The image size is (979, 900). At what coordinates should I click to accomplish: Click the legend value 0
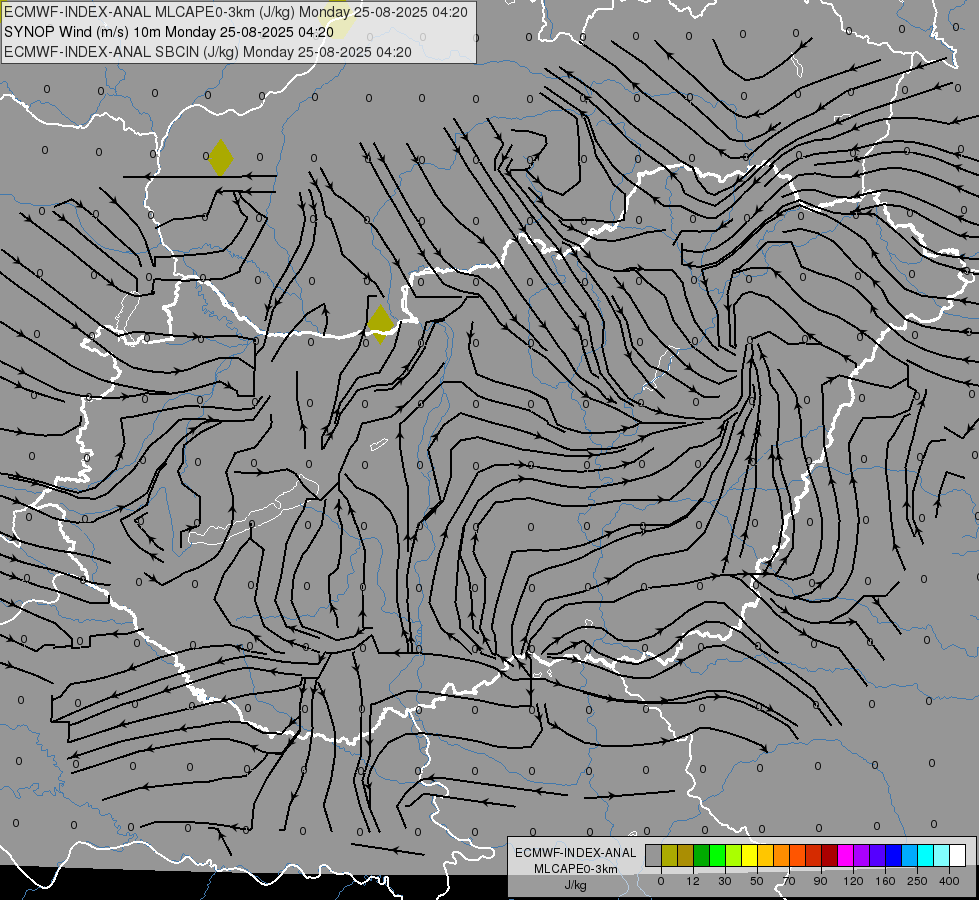click(x=661, y=881)
